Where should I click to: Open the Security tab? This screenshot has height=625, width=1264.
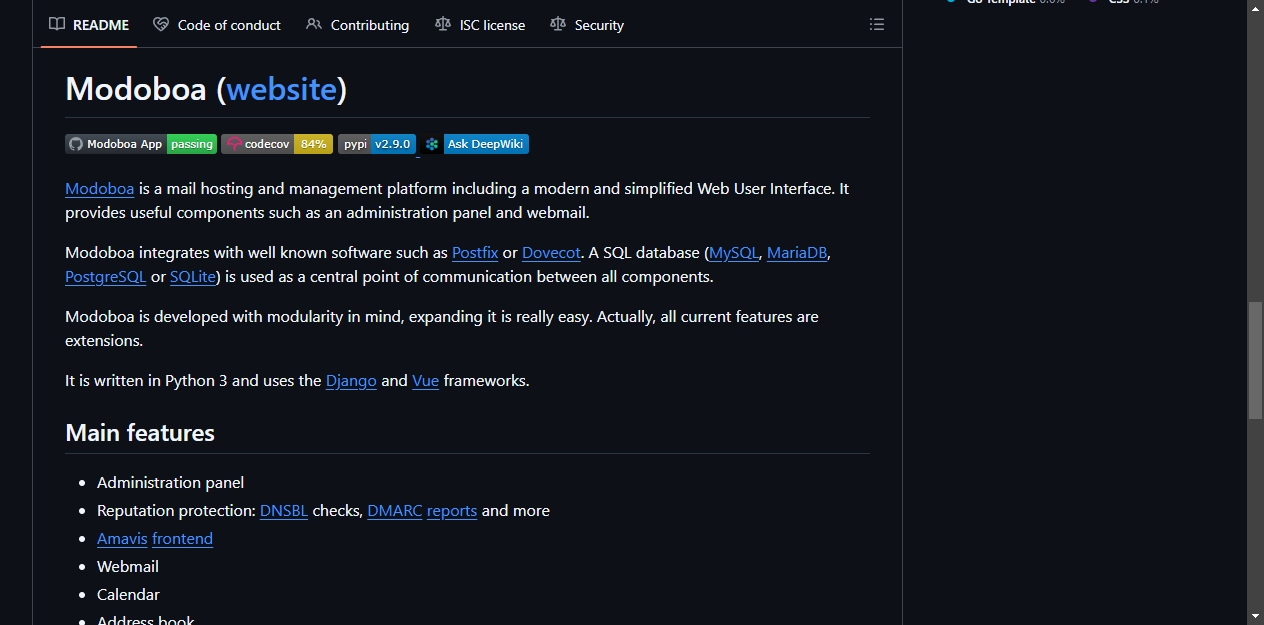[x=587, y=24]
